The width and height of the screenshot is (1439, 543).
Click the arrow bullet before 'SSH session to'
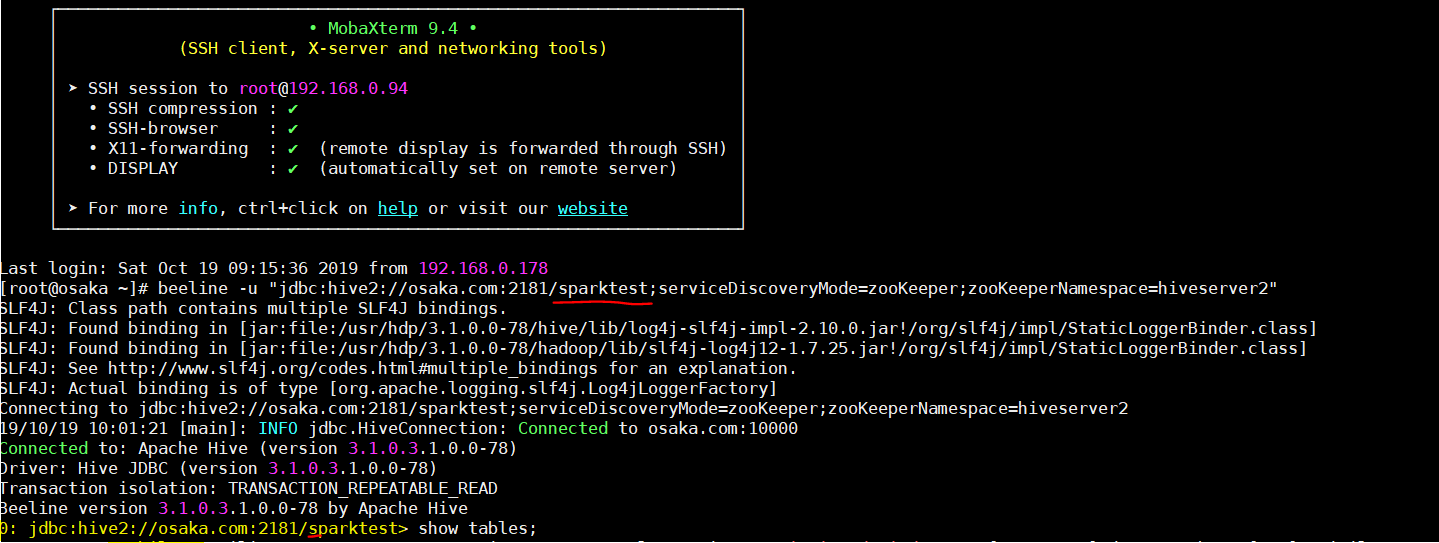tap(73, 89)
